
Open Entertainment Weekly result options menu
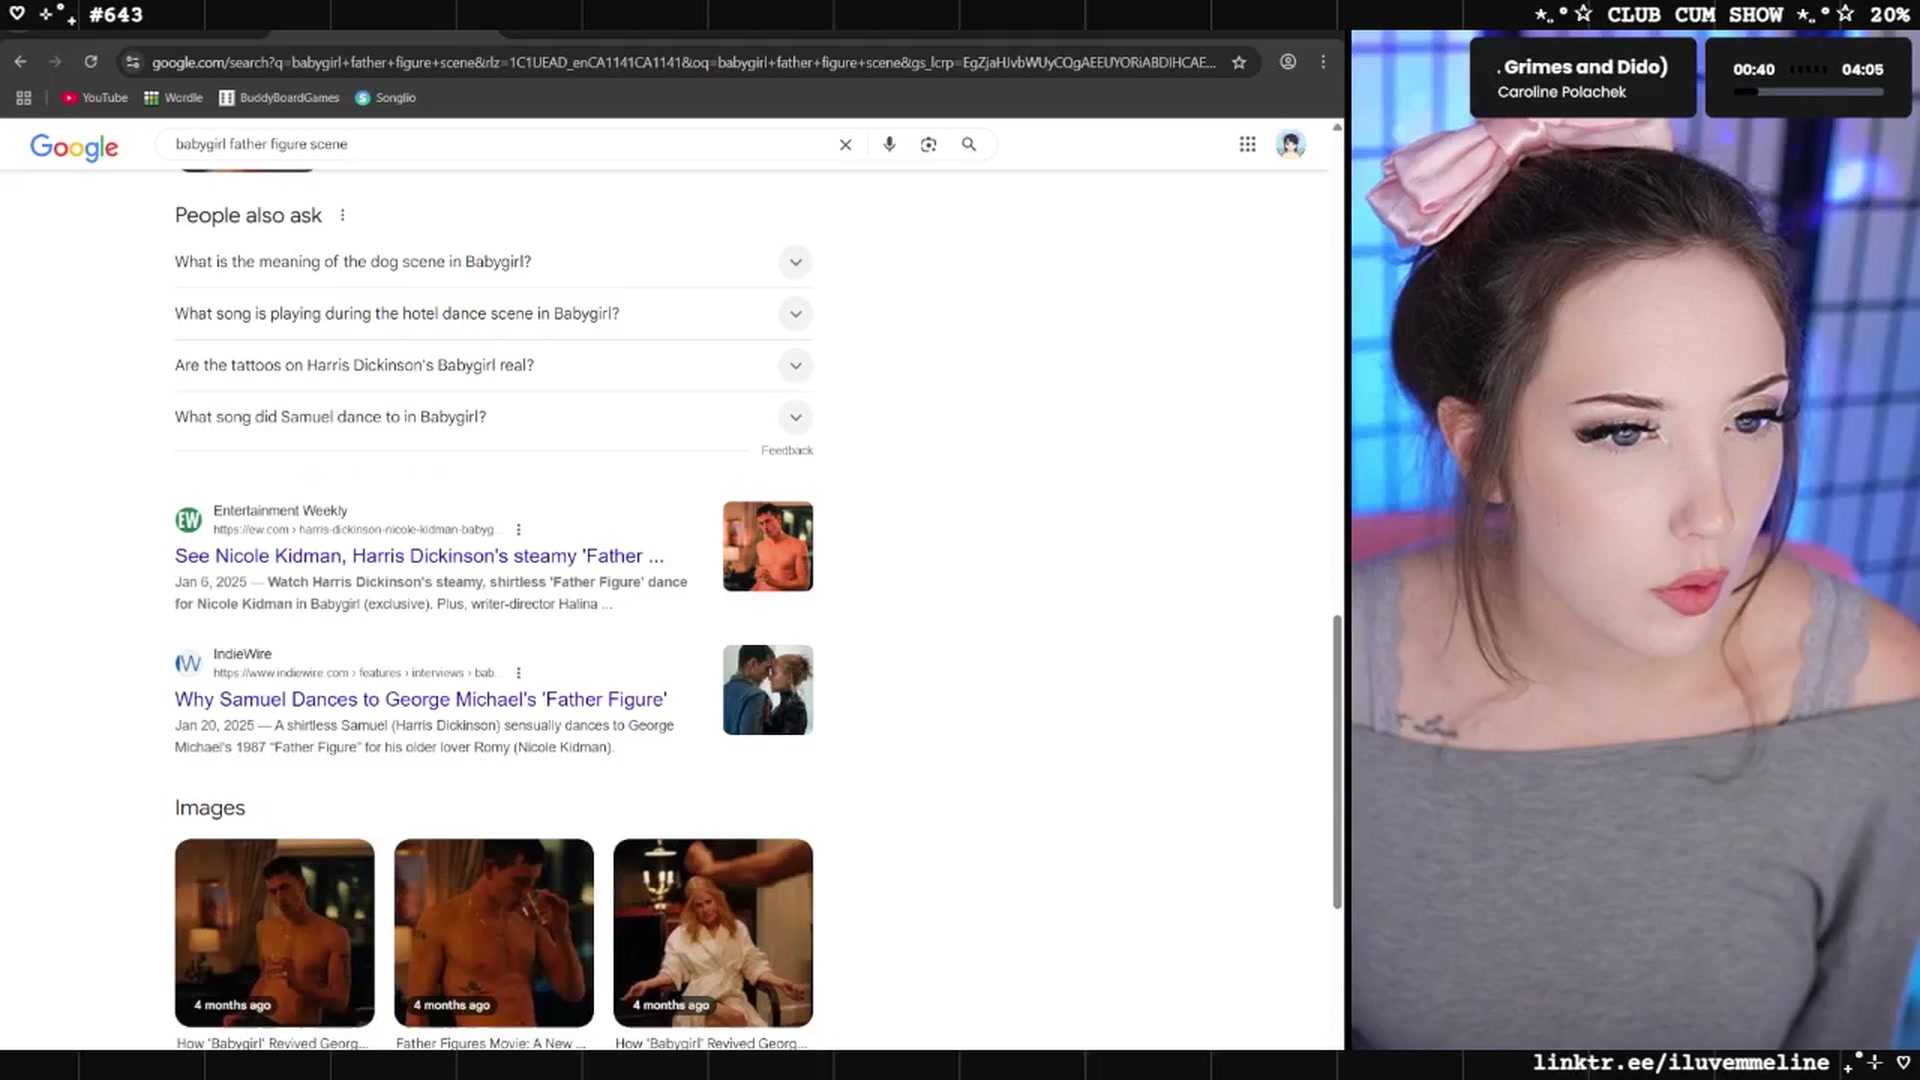tap(518, 530)
